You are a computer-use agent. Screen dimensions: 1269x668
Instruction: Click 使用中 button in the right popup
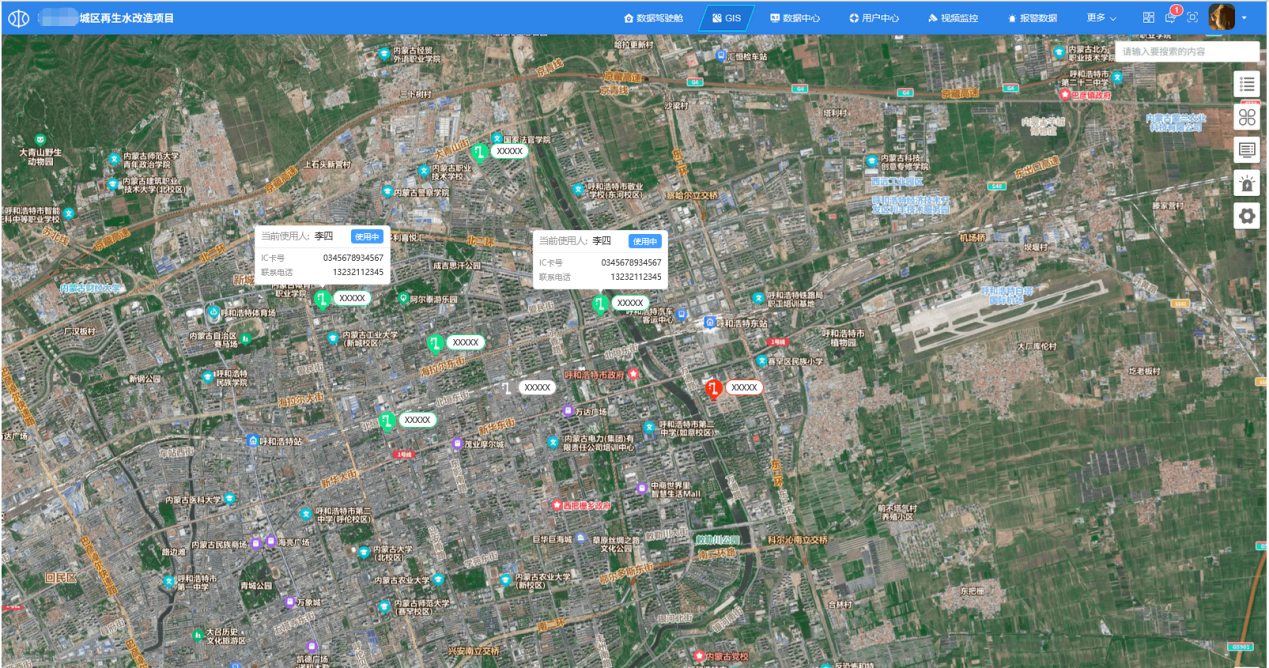pos(644,241)
